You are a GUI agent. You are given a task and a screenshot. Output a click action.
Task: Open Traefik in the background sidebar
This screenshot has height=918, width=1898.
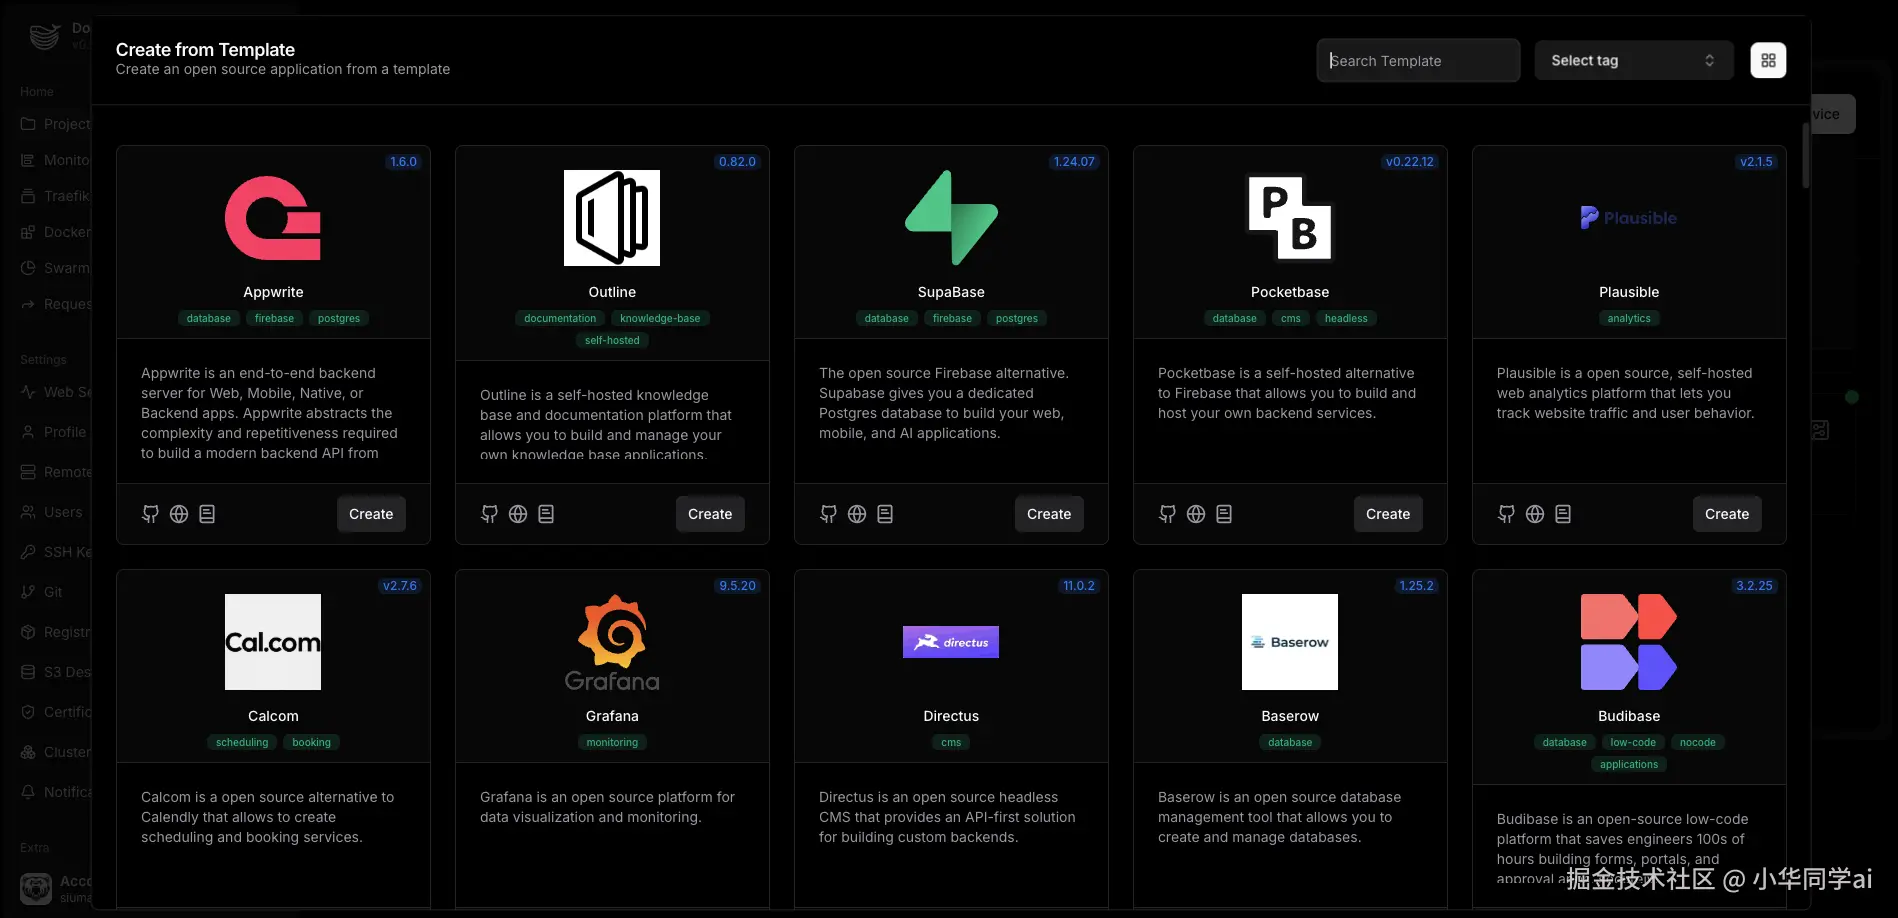pyautogui.click(x=55, y=196)
